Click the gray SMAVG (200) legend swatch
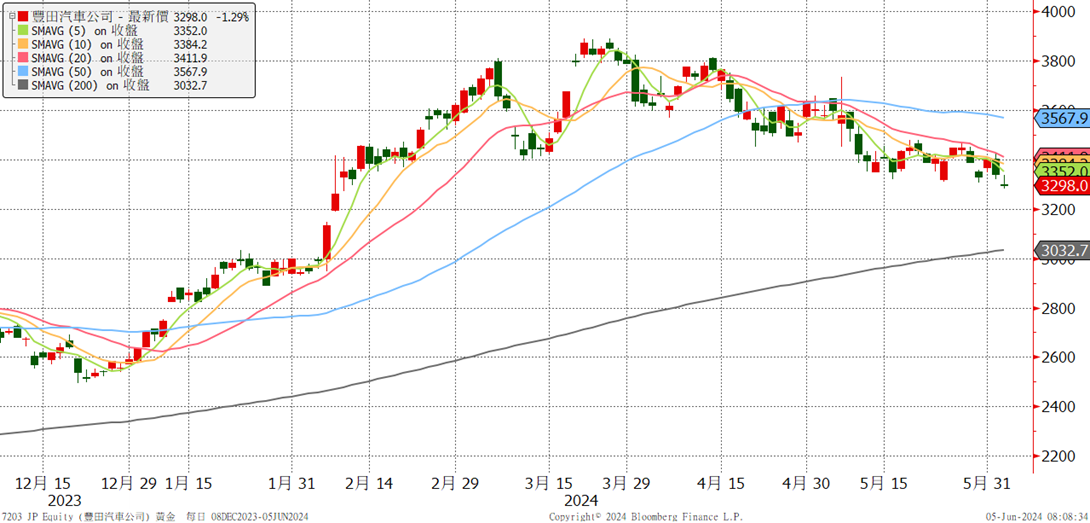 tap(24, 86)
